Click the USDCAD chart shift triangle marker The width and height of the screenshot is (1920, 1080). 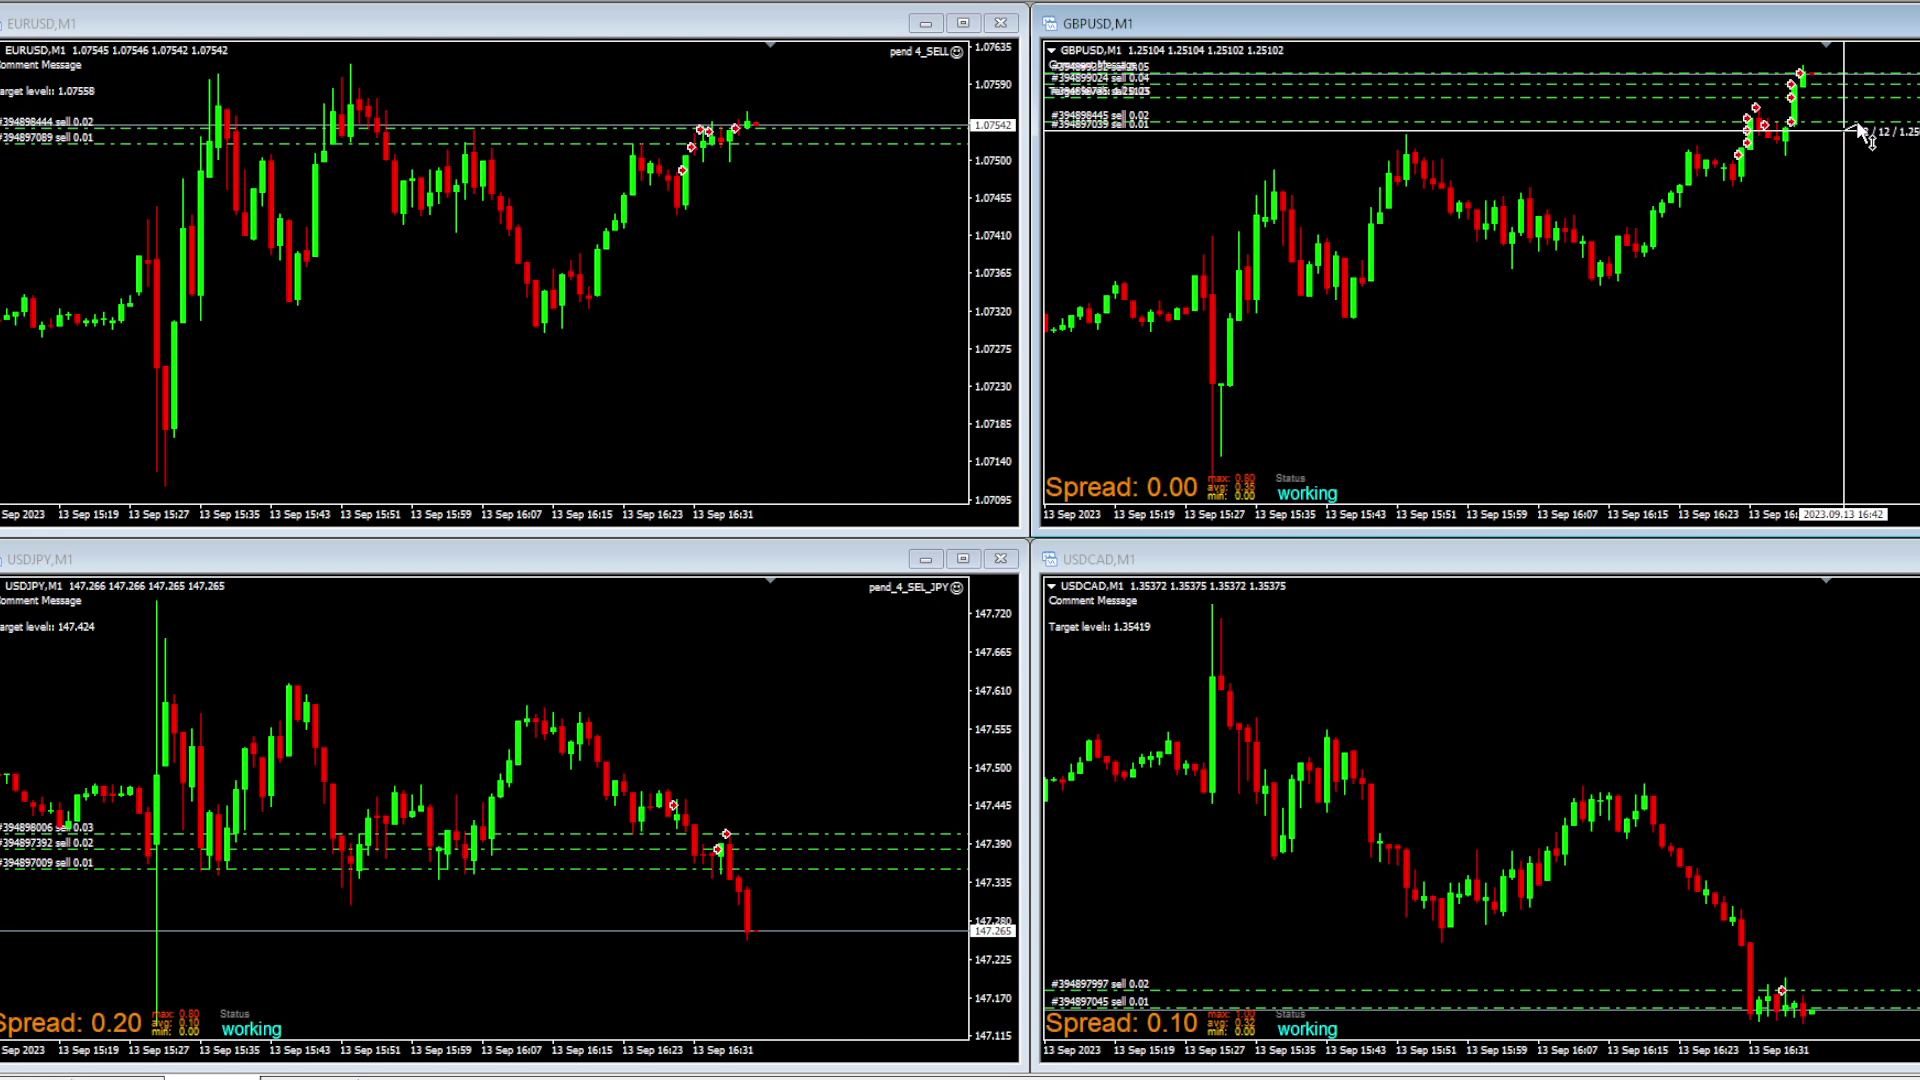1826,581
